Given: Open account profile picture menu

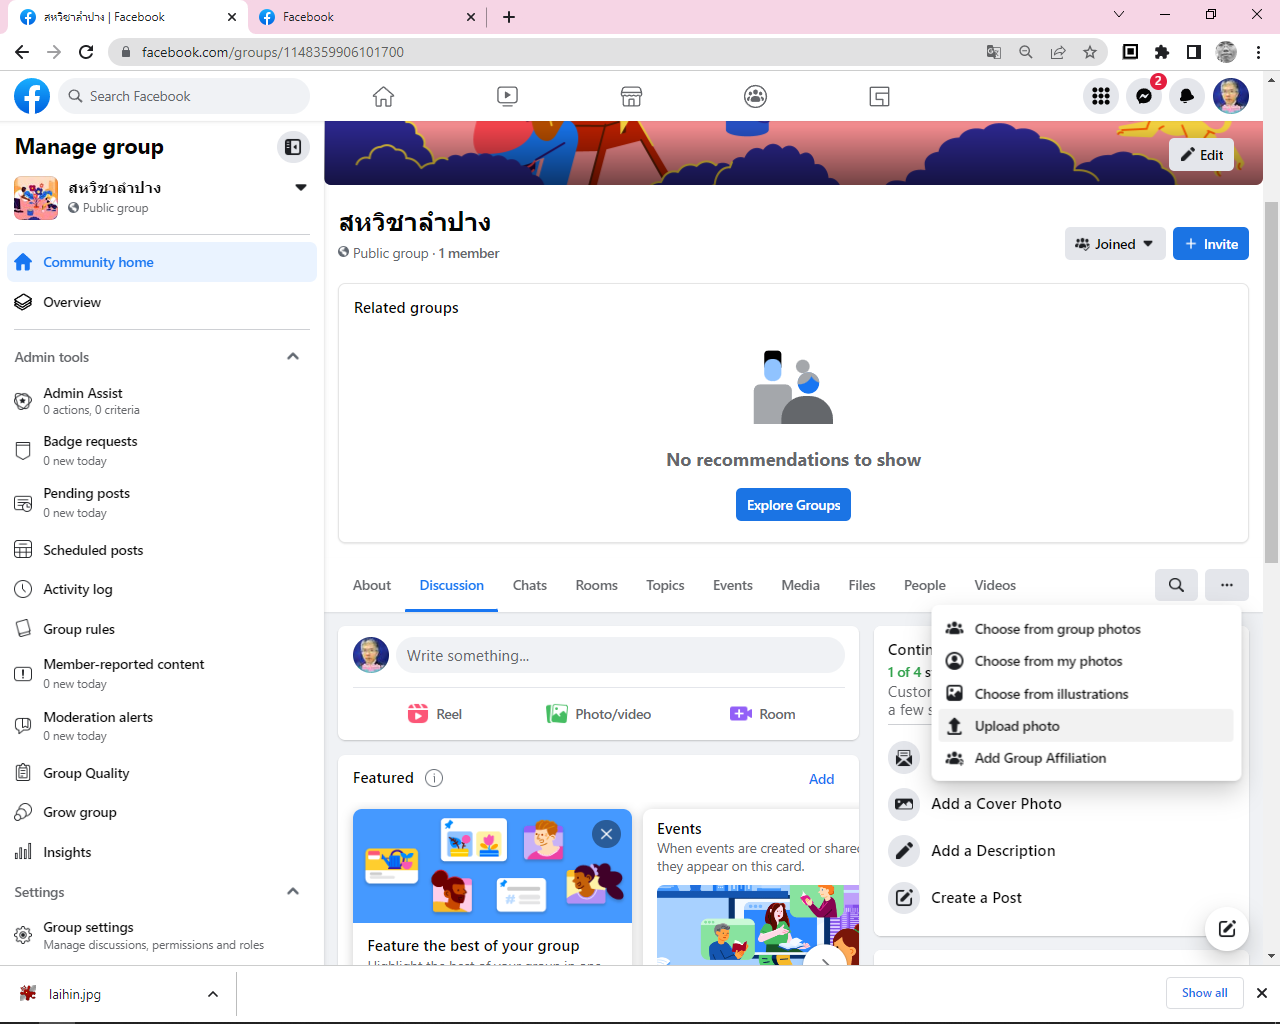Looking at the screenshot, I should click(1231, 96).
